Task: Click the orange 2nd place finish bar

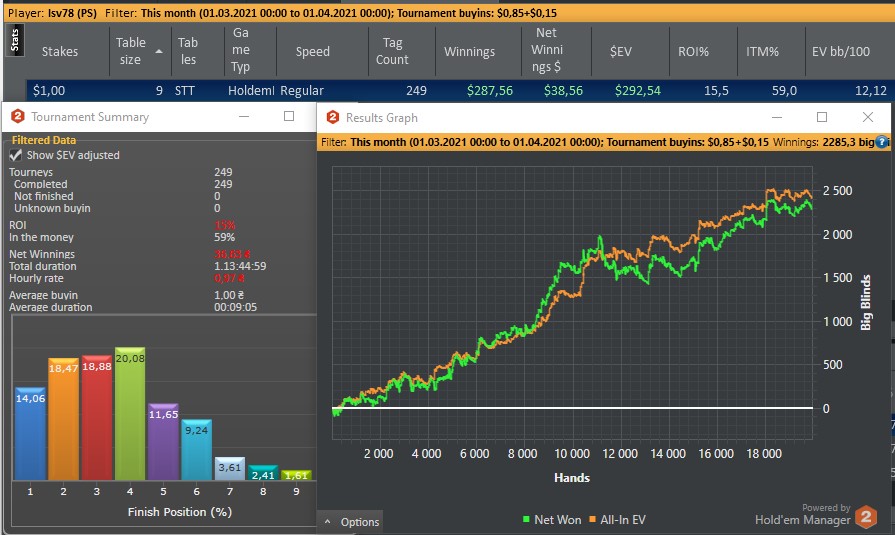Action: (63, 419)
